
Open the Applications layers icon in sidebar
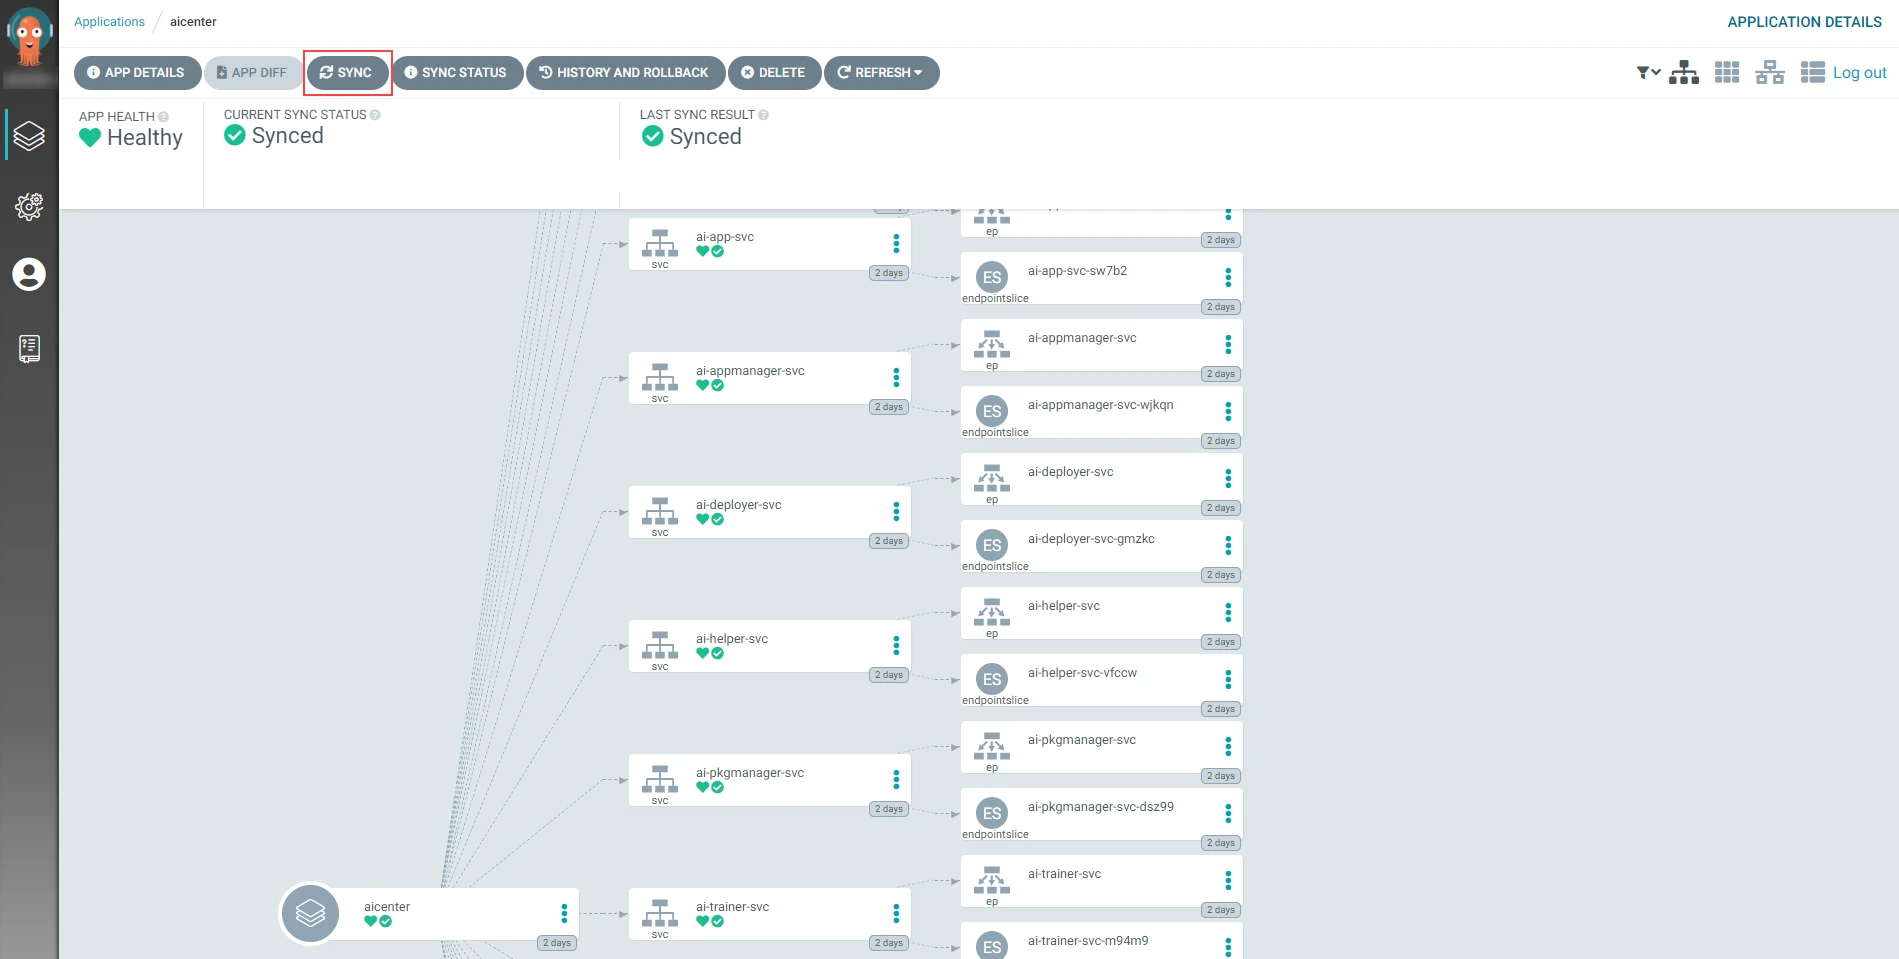[x=29, y=136]
